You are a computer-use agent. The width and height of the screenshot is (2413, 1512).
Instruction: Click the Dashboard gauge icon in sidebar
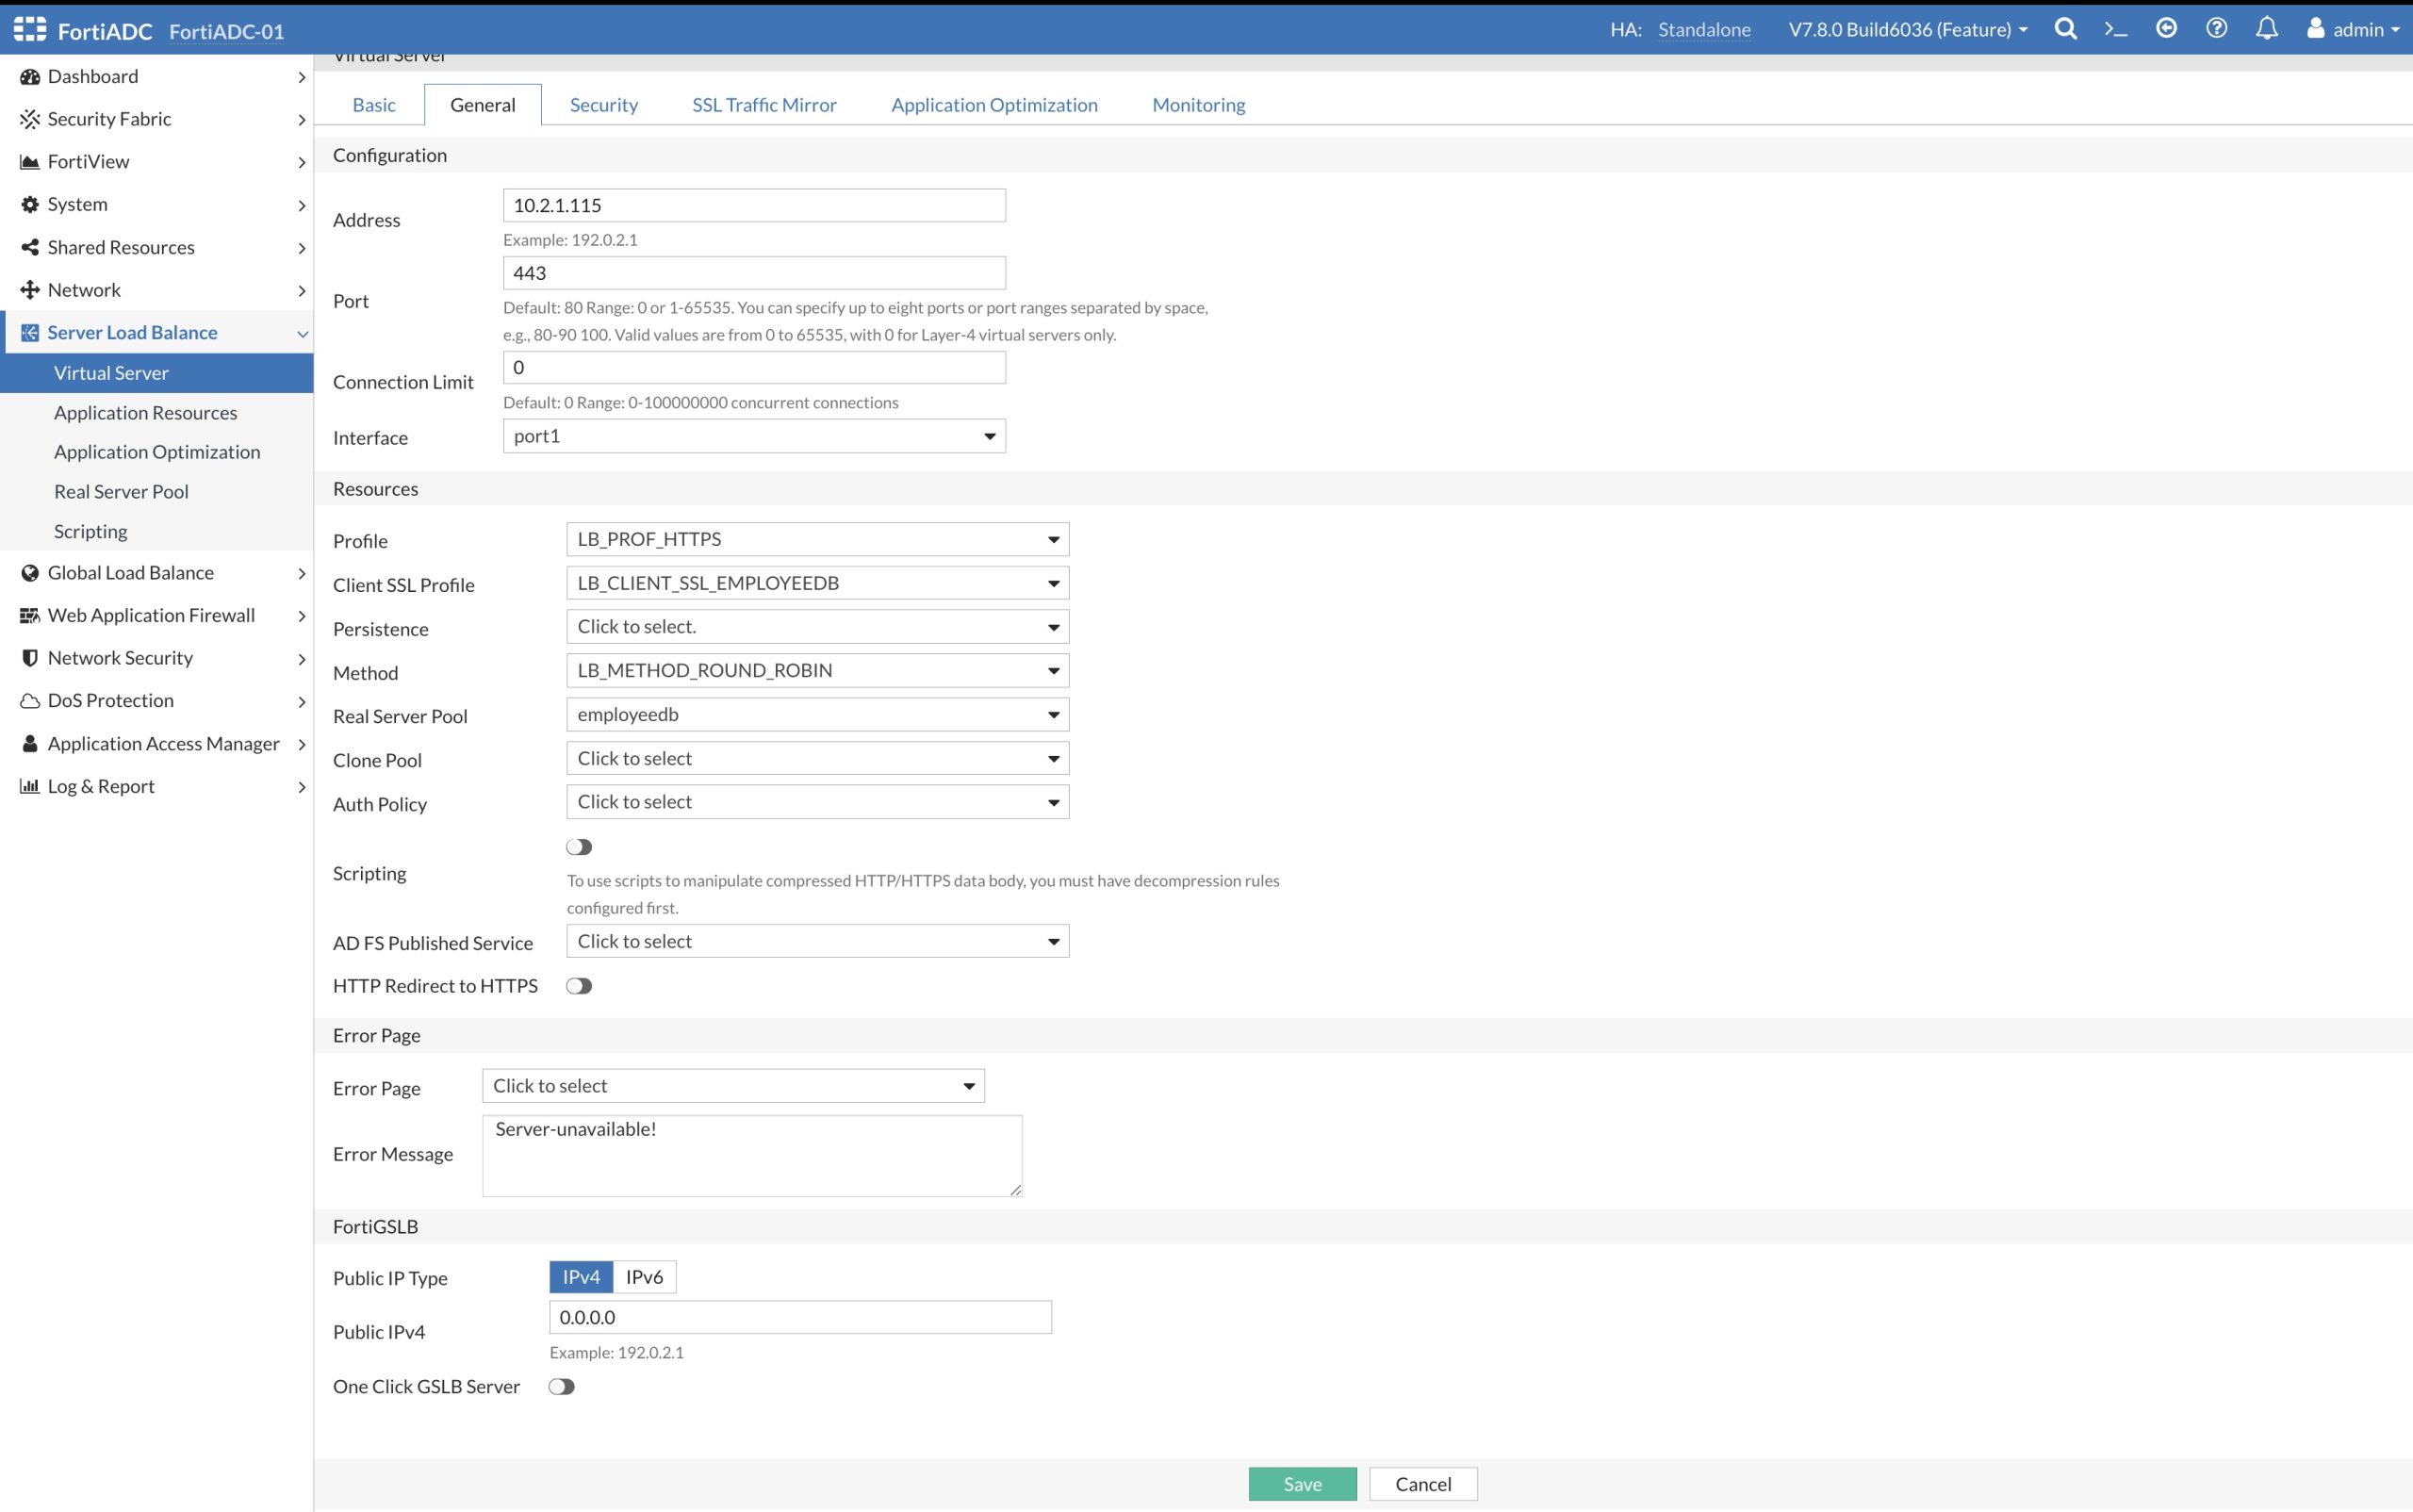30,77
